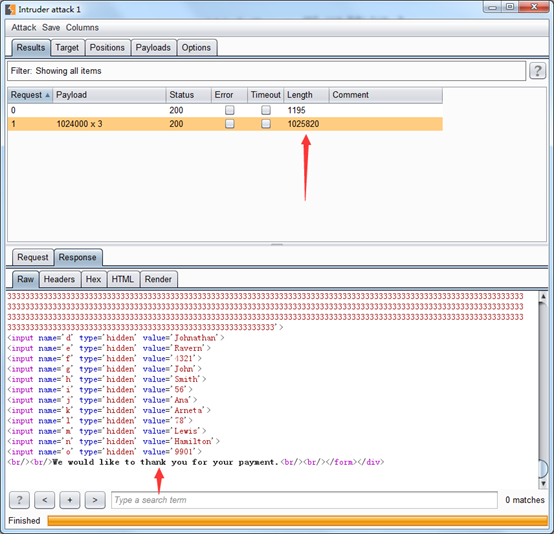Show the Request tab
Screen dimensions: 554x534
33,257
